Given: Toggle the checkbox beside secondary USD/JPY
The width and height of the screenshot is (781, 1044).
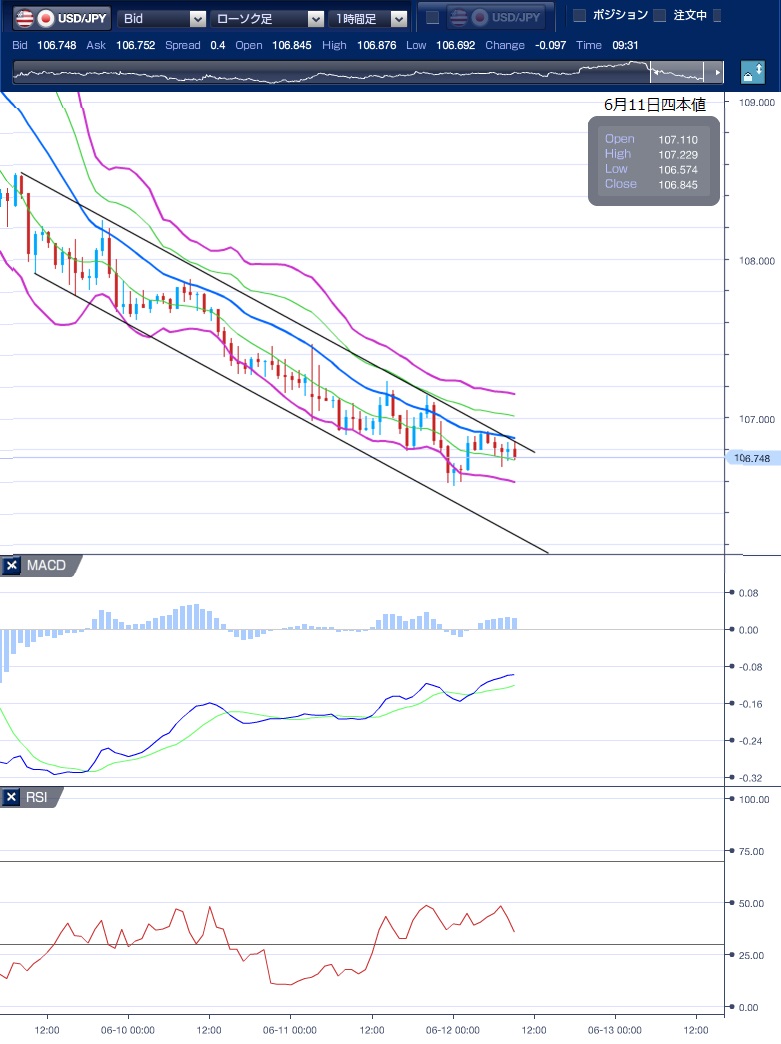Looking at the screenshot, I should click(x=432, y=18).
